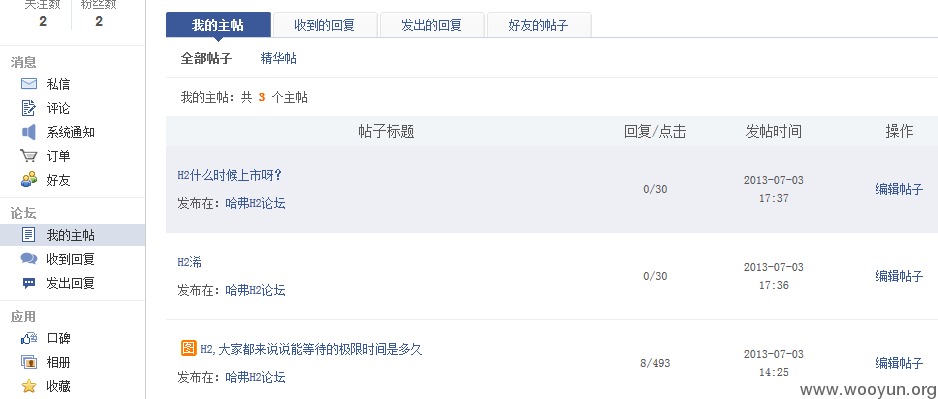Open 口碑 thumbs-up icon
The width and height of the screenshot is (938, 399).
[29, 339]
